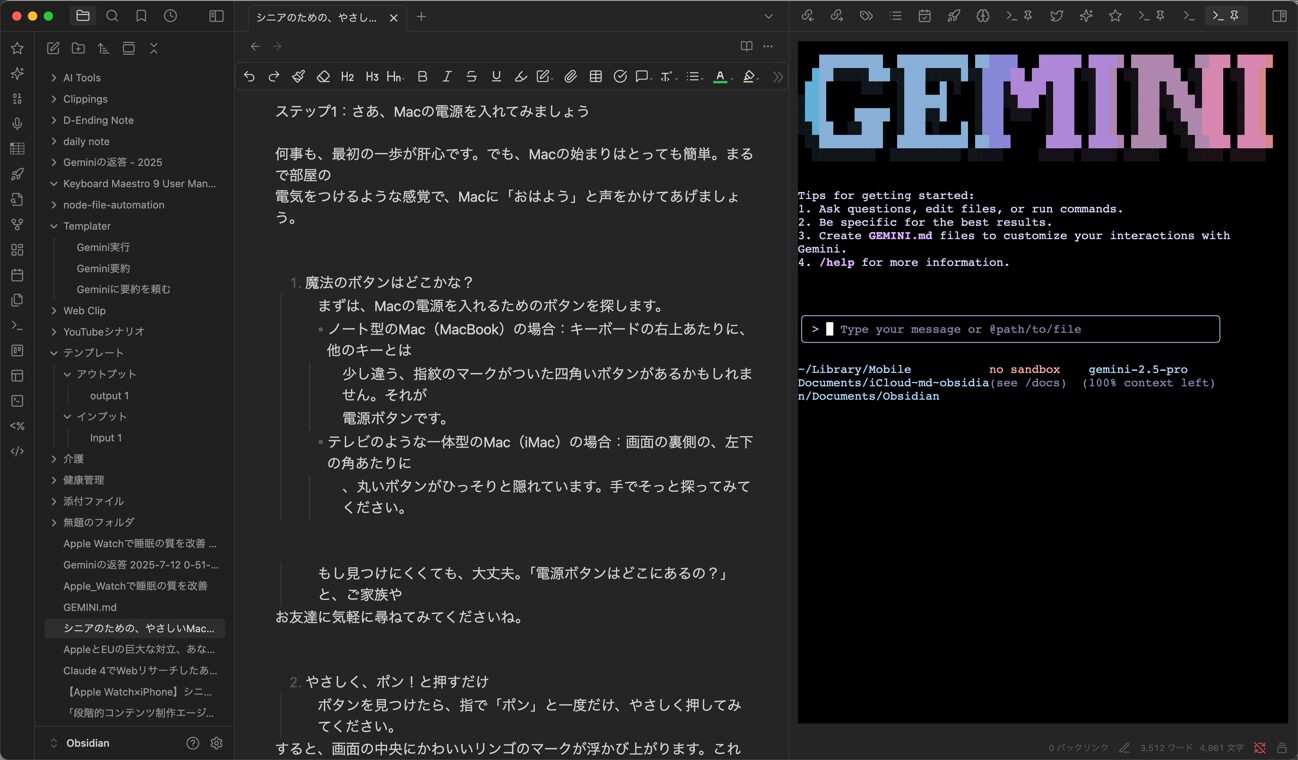
Task: Toggle bold formatting in the toolbar
Action: click(422, 76)
